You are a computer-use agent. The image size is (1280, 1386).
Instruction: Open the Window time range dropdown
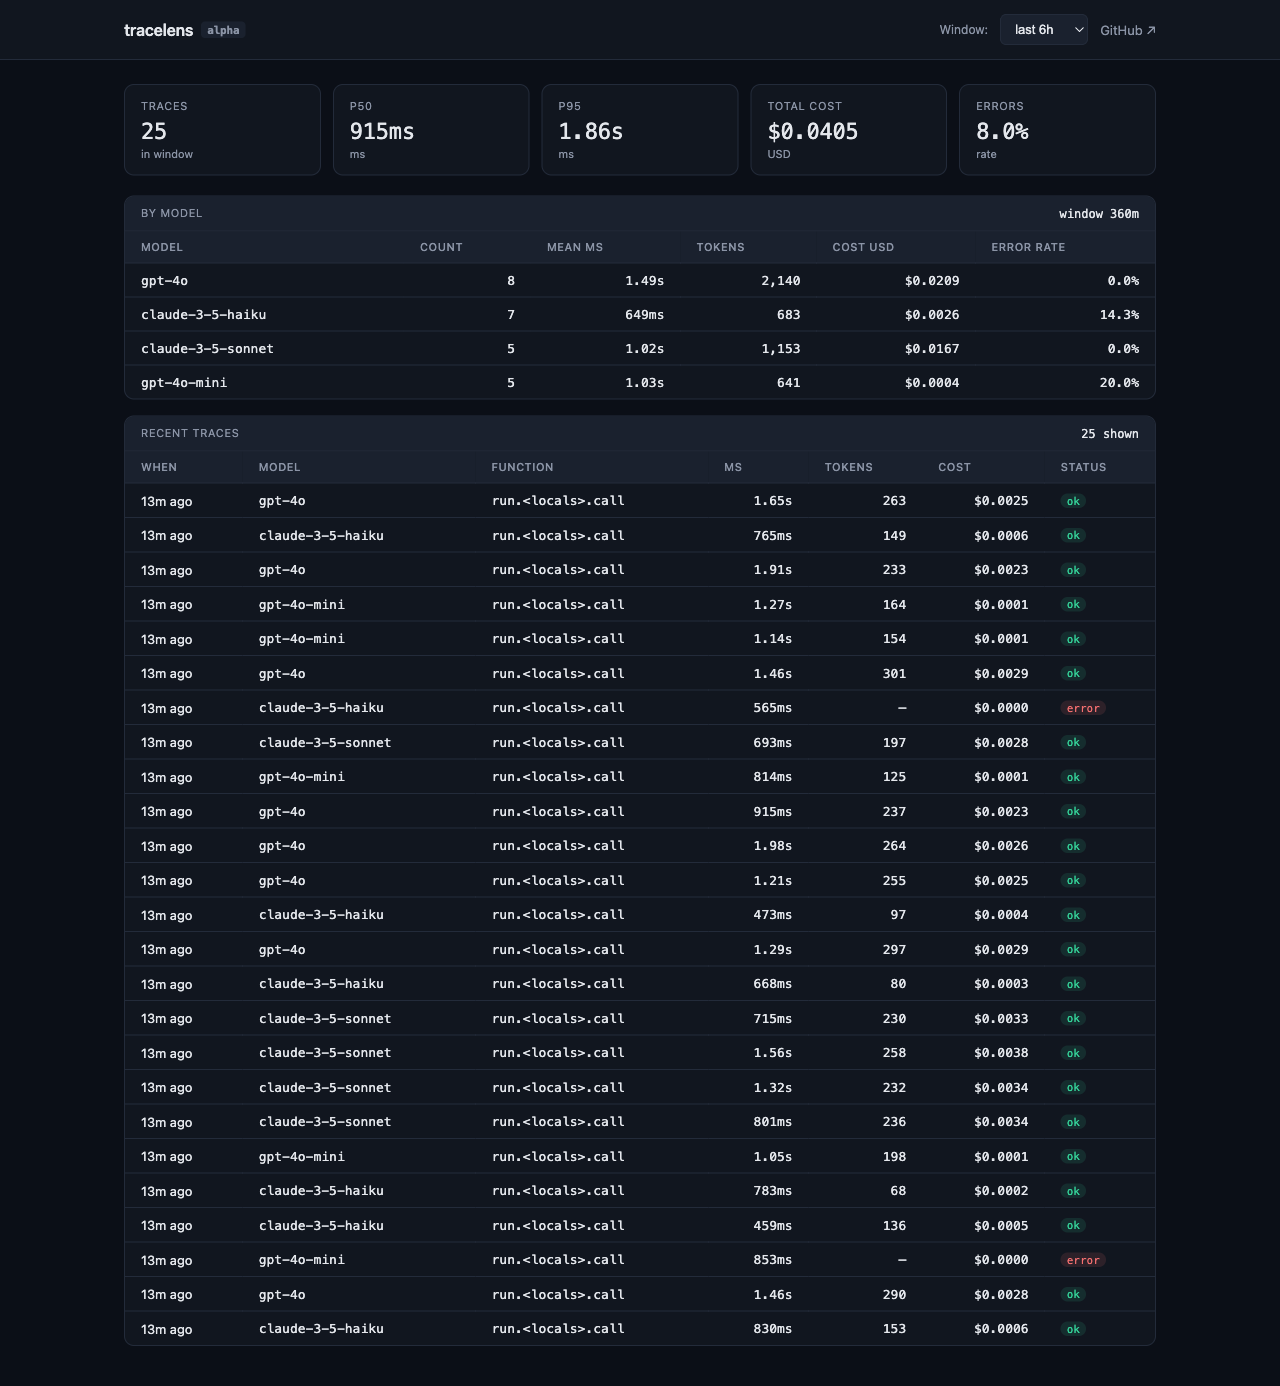[x=1043, y=30]
